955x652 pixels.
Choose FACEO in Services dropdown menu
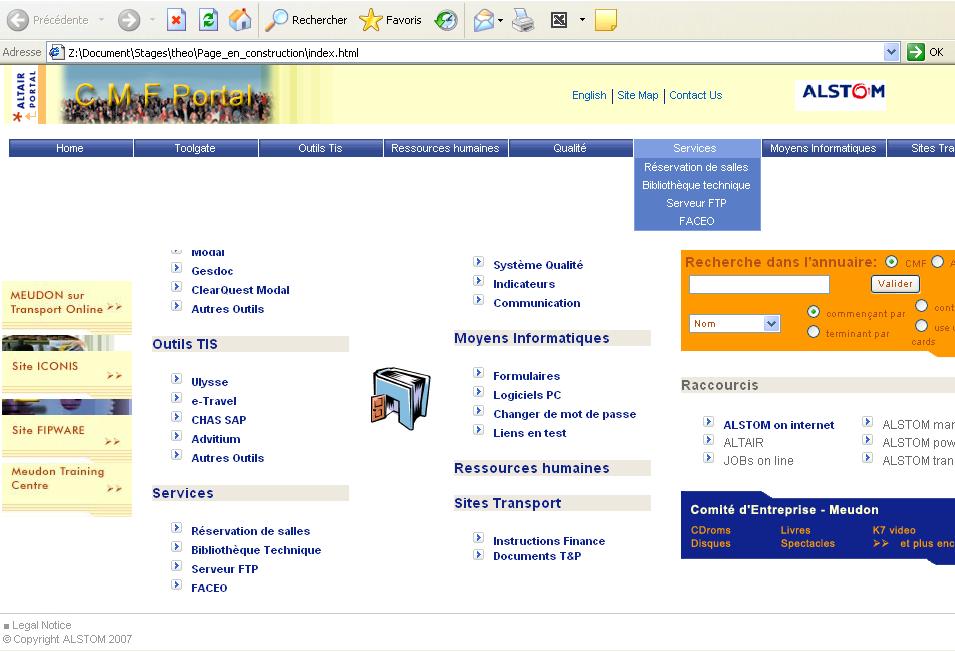click(697, 221)
